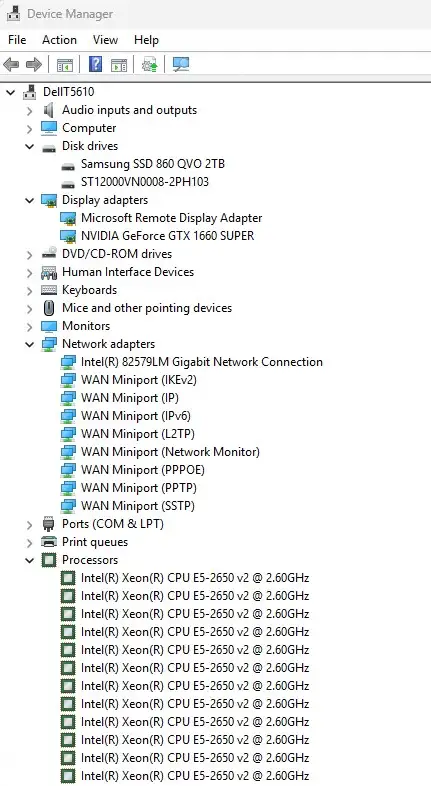Screen dimensions: 431x786
Task: Expand the Ports (COM & LPT) node
Action: [30, 525]
